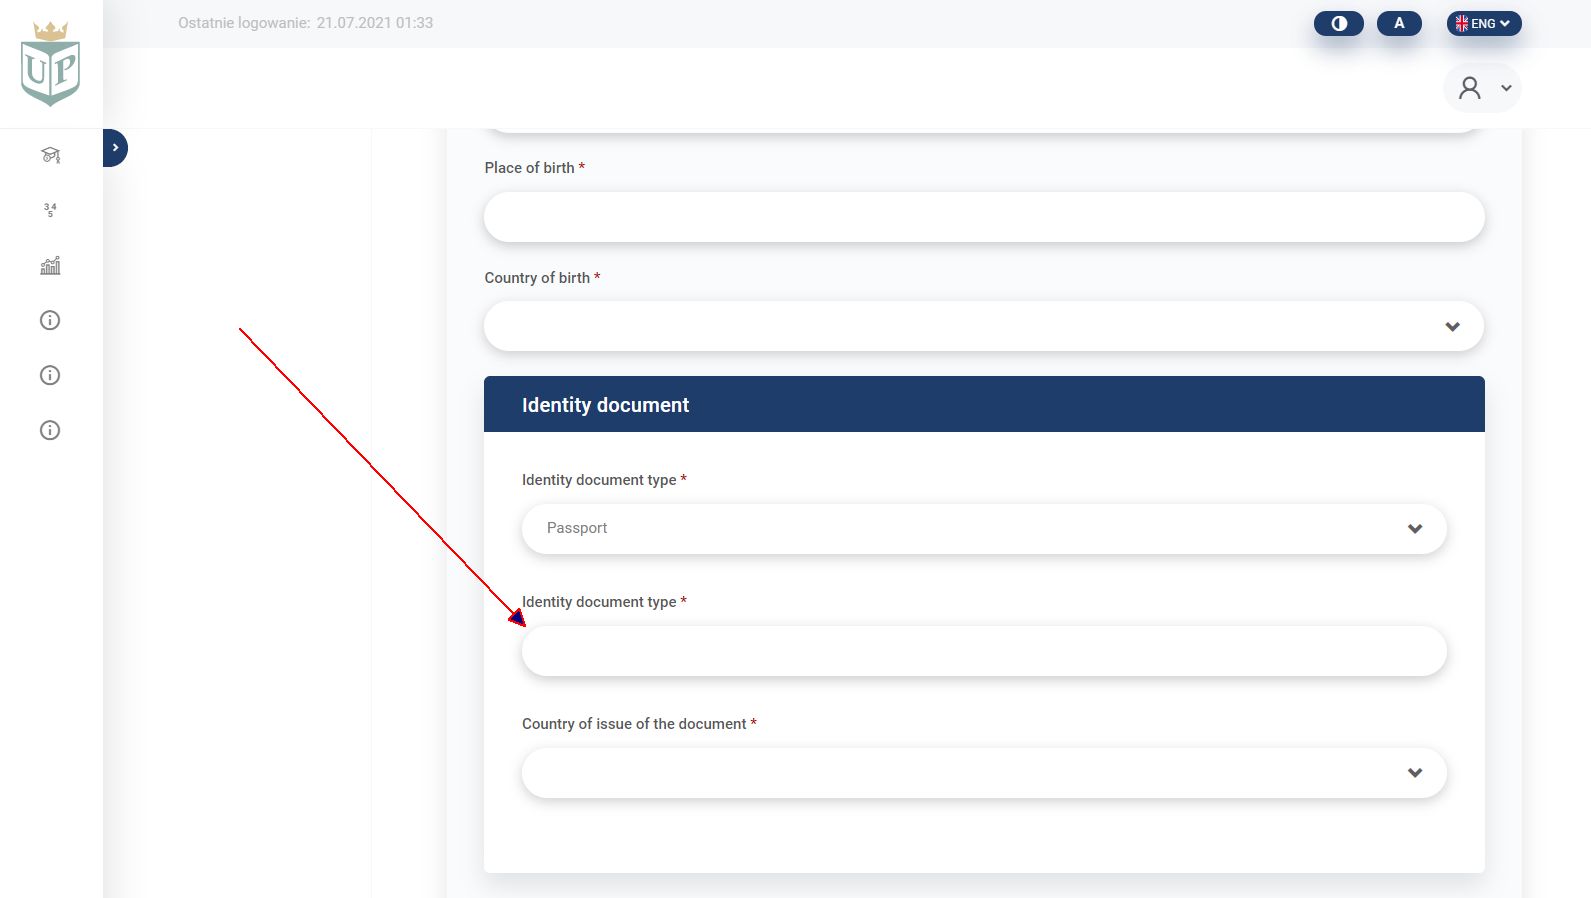Click the empty field below the Passport dropdown
1591x898 pixels.
pos(983,651)
